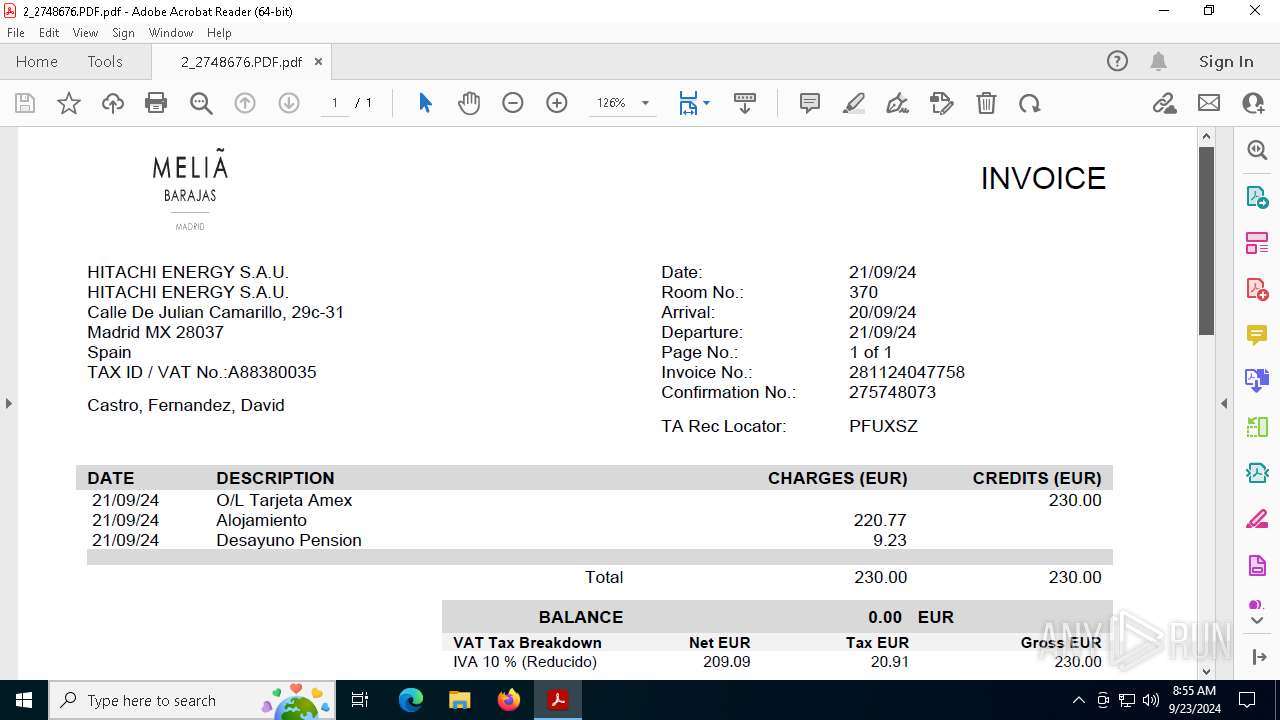Open Combine Files tool in sidebar

click(x=1257, y=380)
